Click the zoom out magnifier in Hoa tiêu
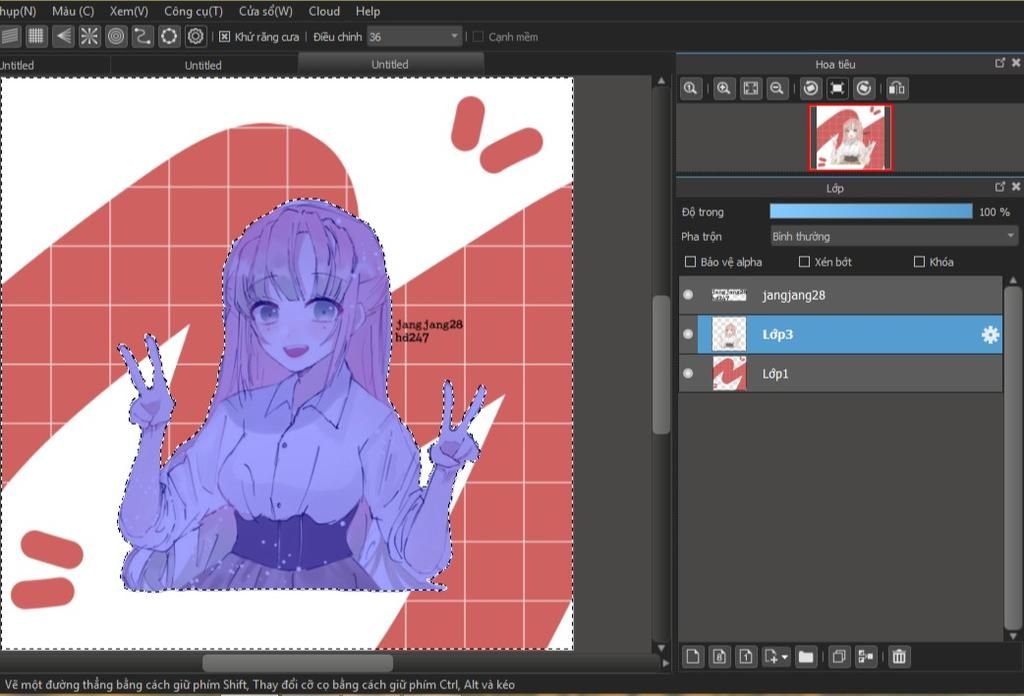This screenshot has width=1024, height=696. (x=777, y=88)
